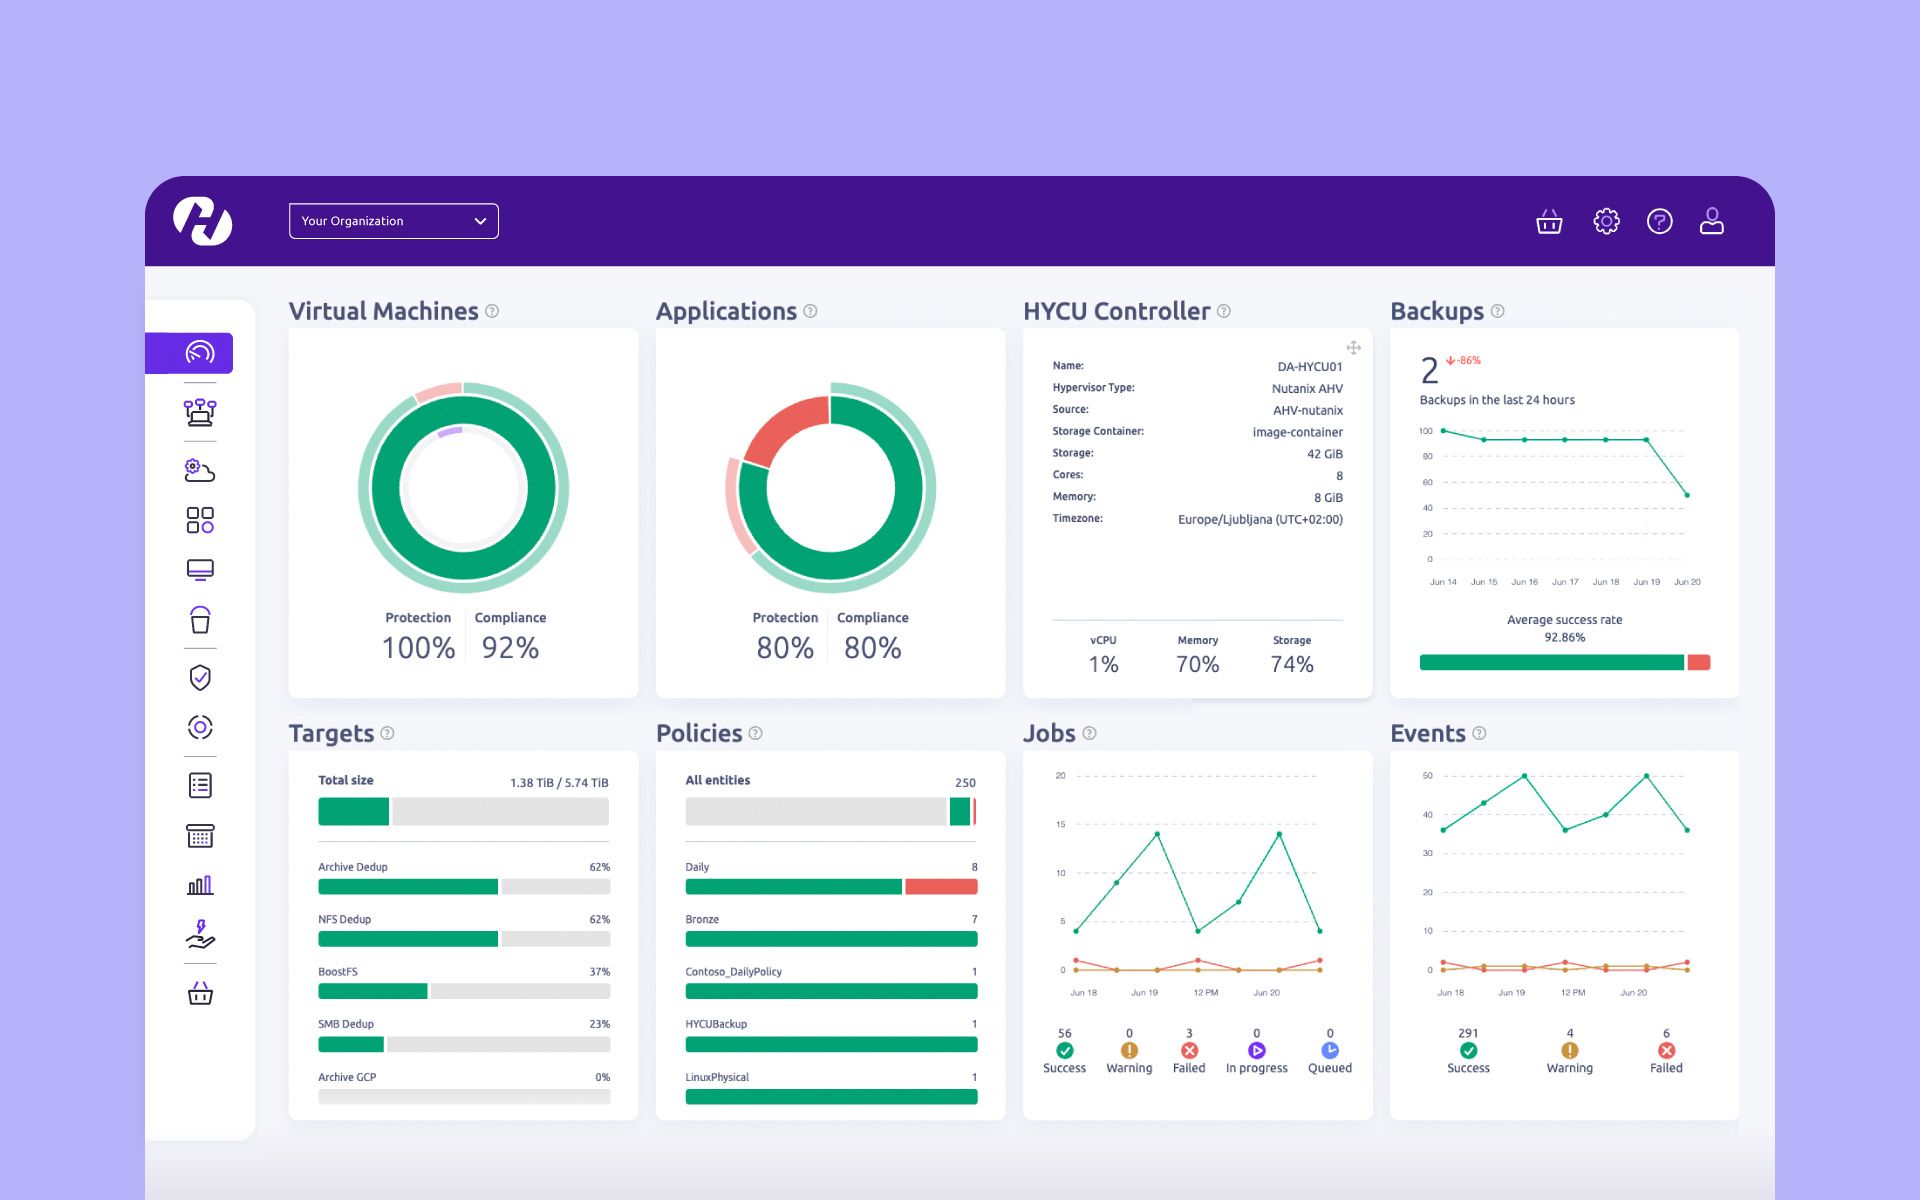
Task: Open the help question mark icon
Action: click(1659, 221)
